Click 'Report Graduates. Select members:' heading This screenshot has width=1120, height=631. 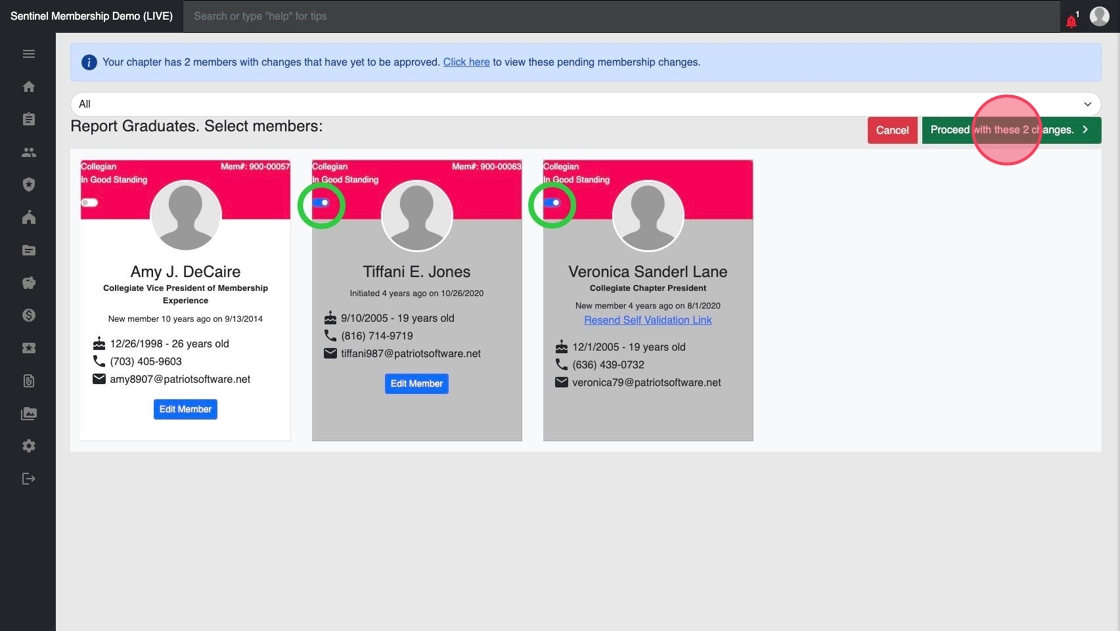click(196, 126)
